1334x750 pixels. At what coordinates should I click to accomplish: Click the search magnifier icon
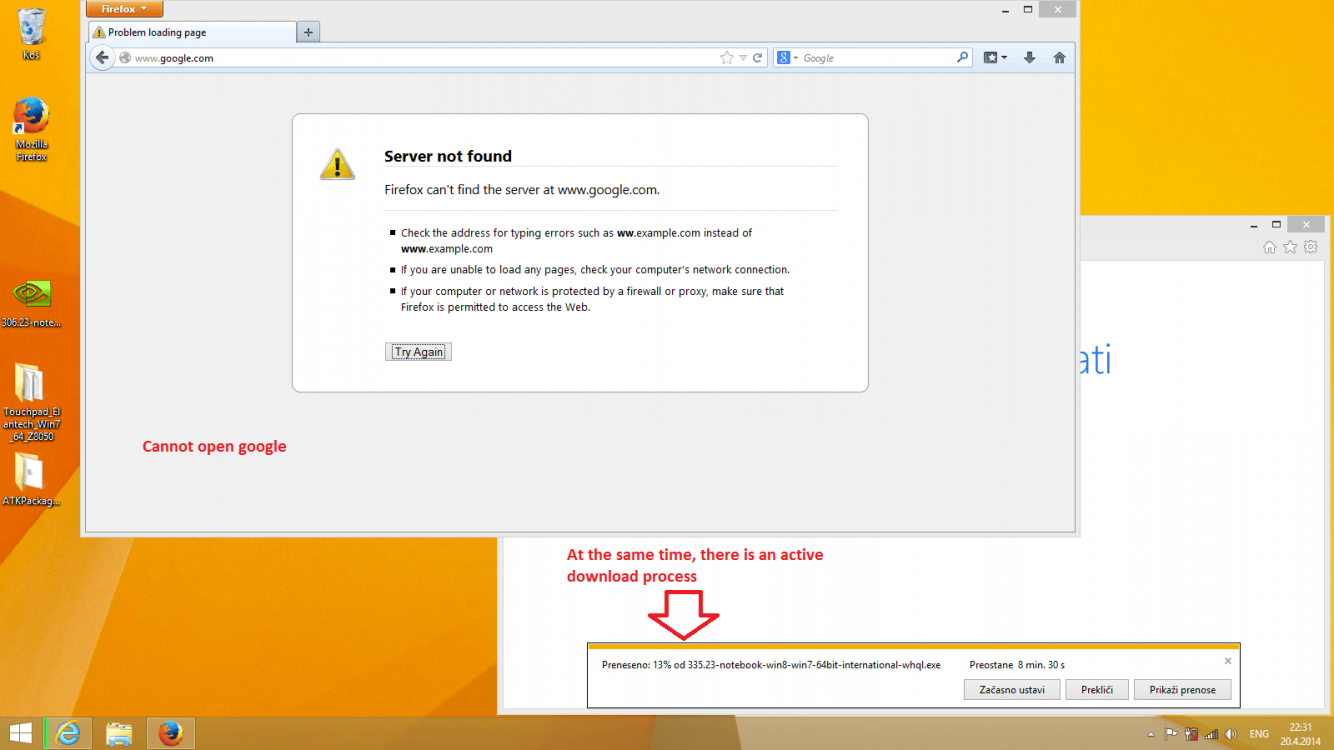pos(962,58)
